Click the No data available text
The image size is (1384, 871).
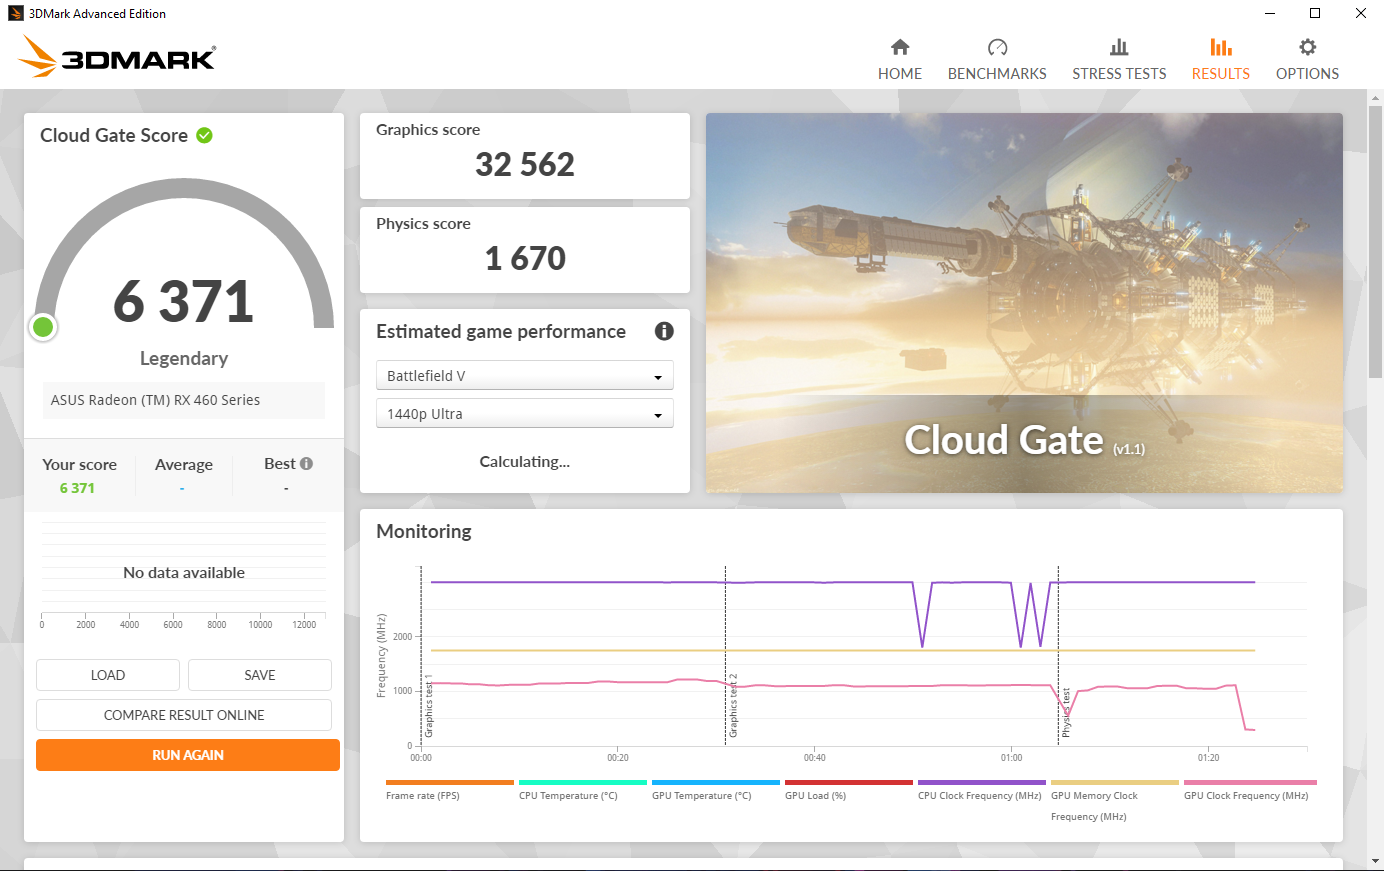coord(184,572)
